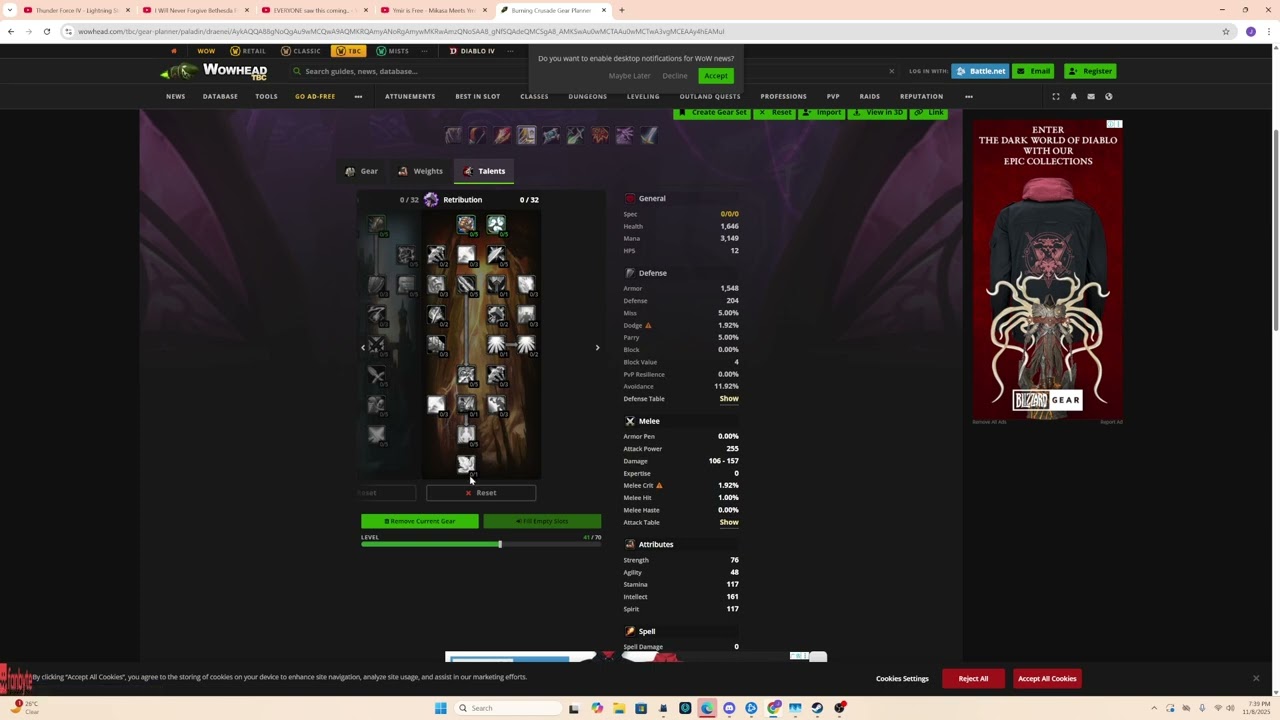Screen dimensions: 1280x720
Task: Click the Wowhead home icon in top strip
Action: (x=173, y=51)
